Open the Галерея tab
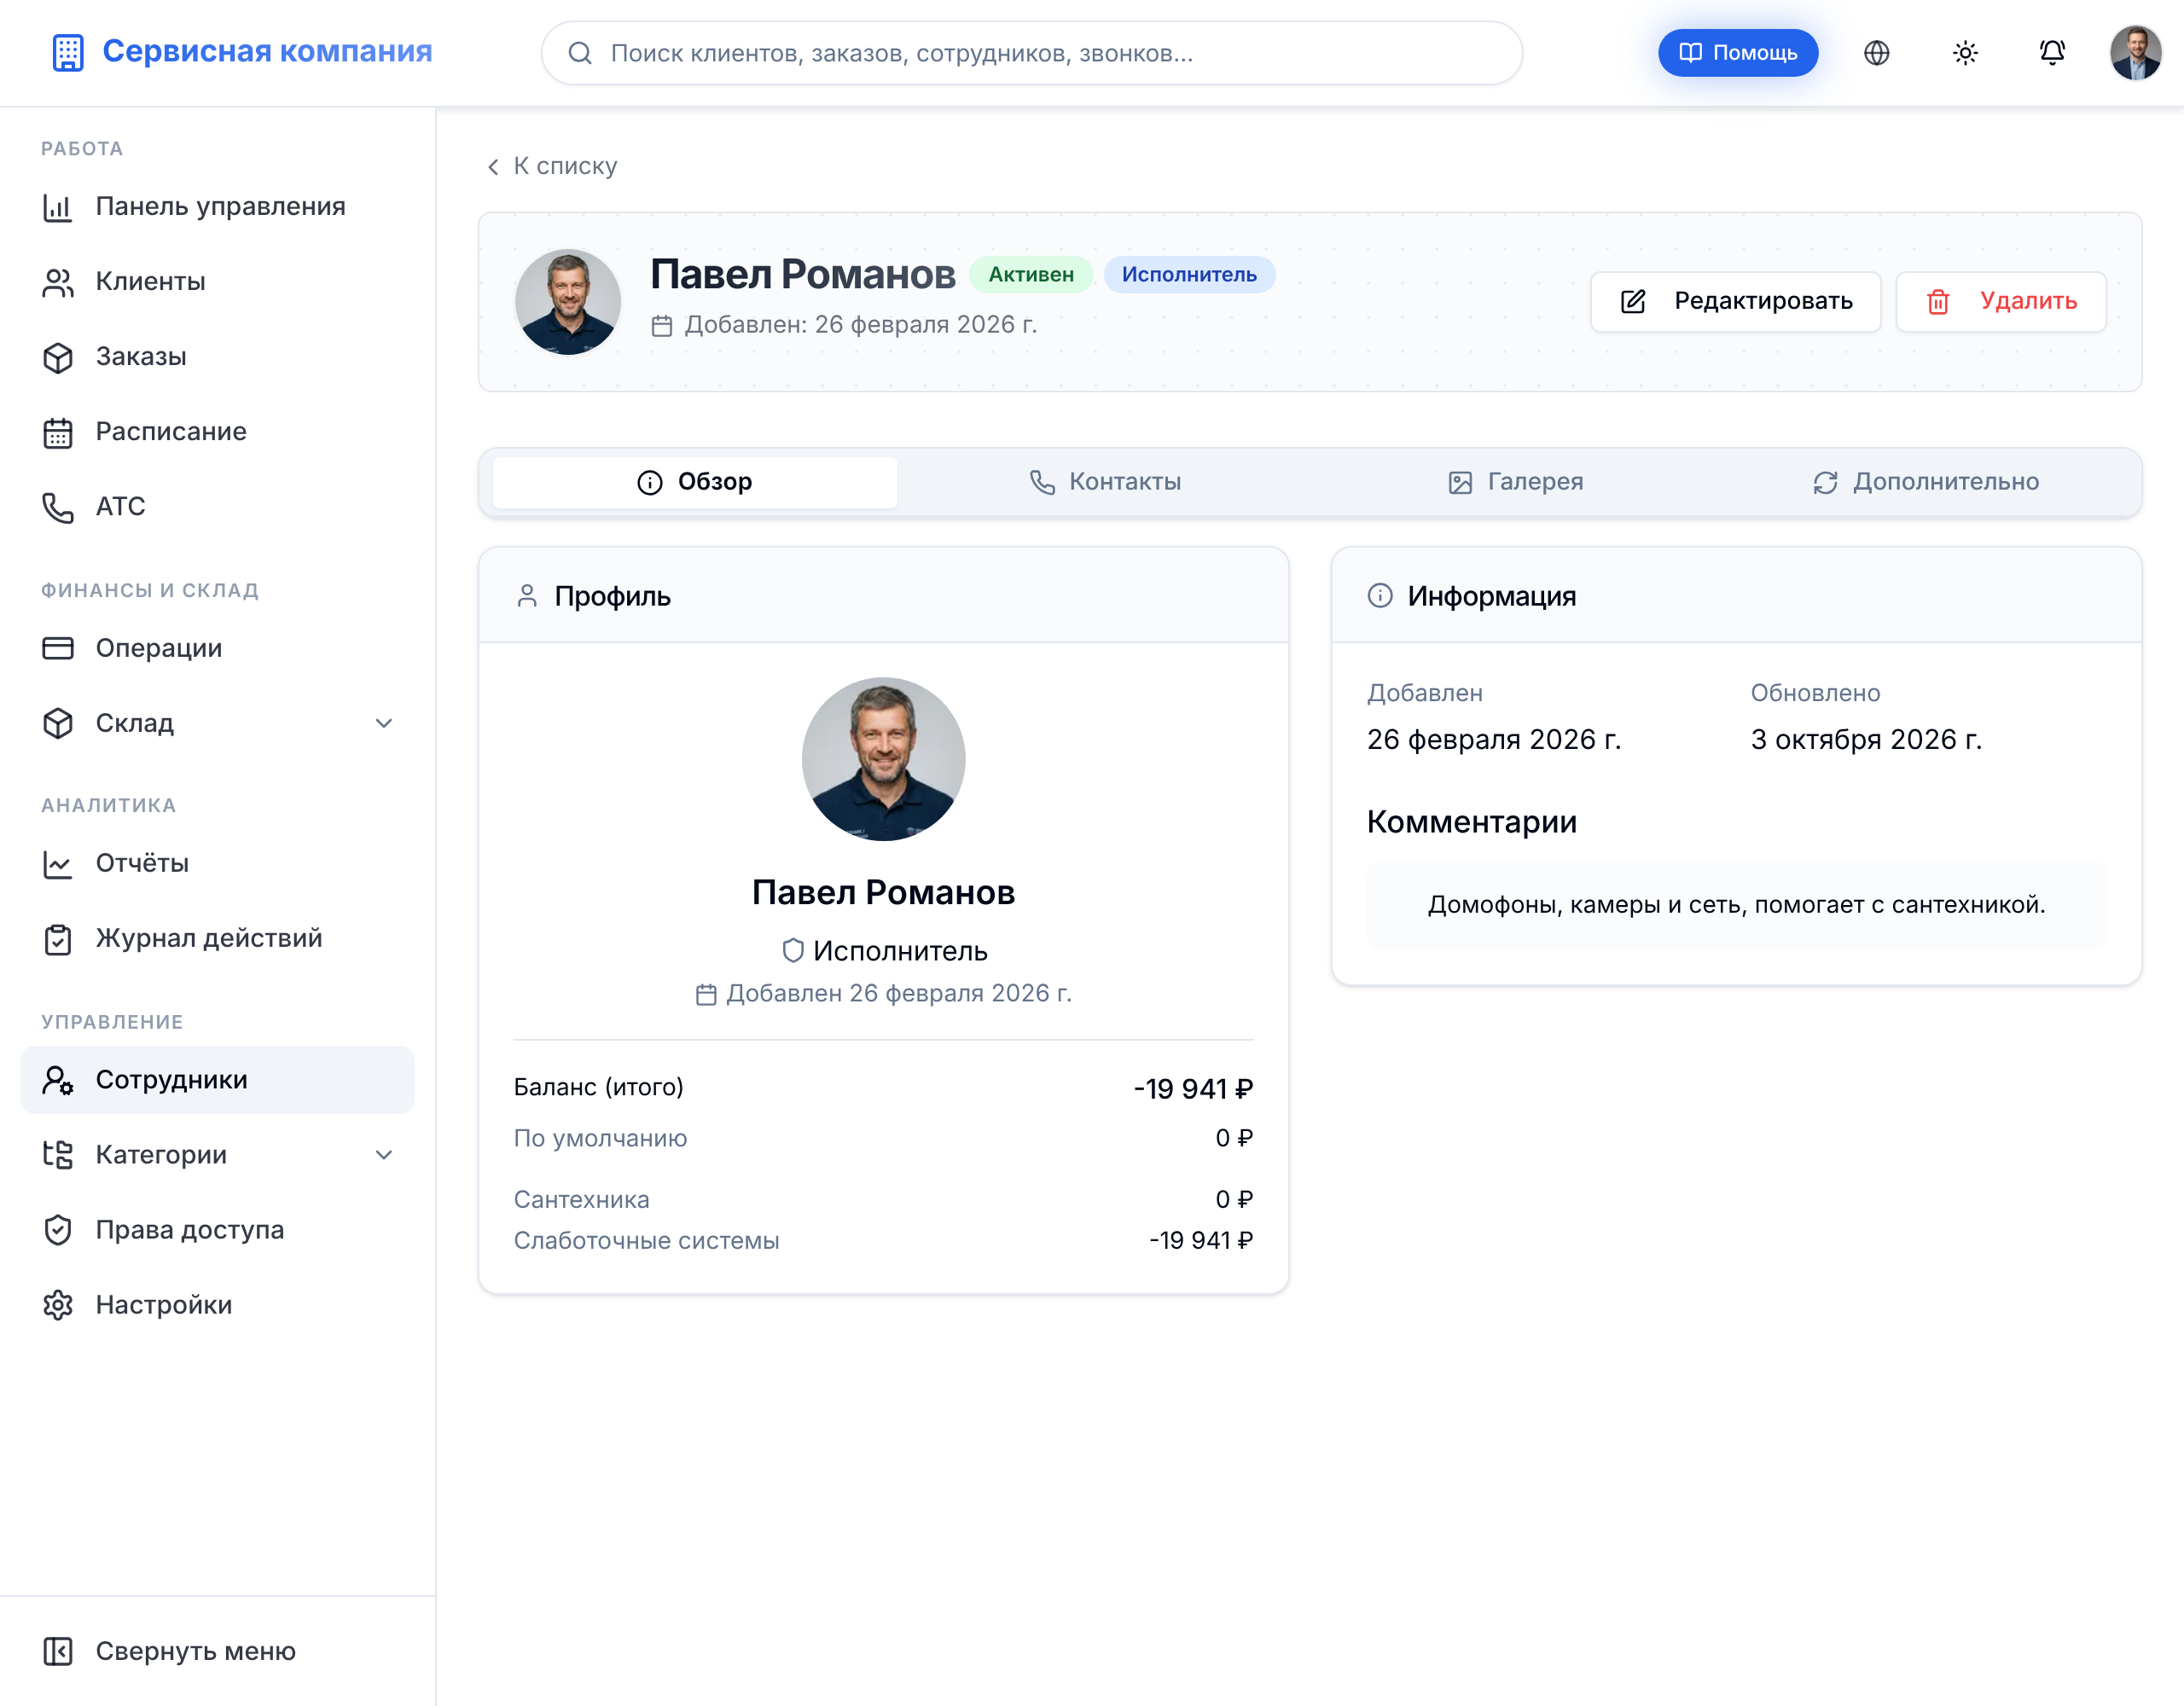The height and width of the screenshot is (1706, 2184). [x=1516, y=482]
